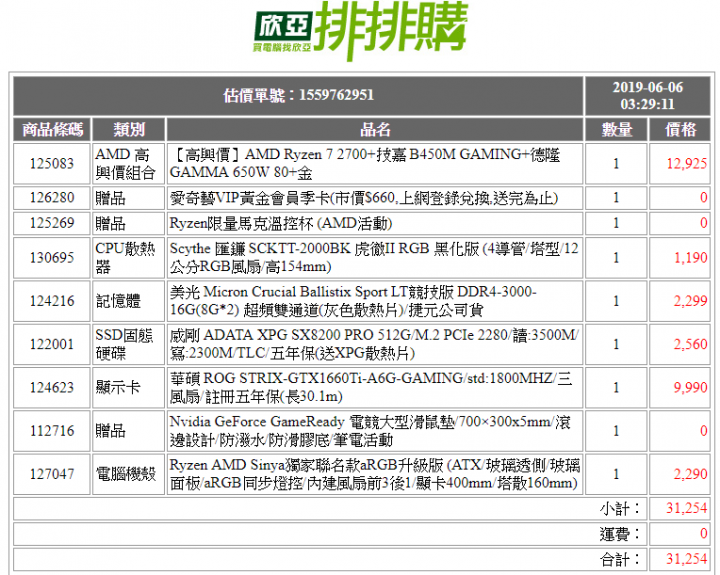Click the shipping fee value 0
Screen dimensions: 720x575
[x=703, y=534]
